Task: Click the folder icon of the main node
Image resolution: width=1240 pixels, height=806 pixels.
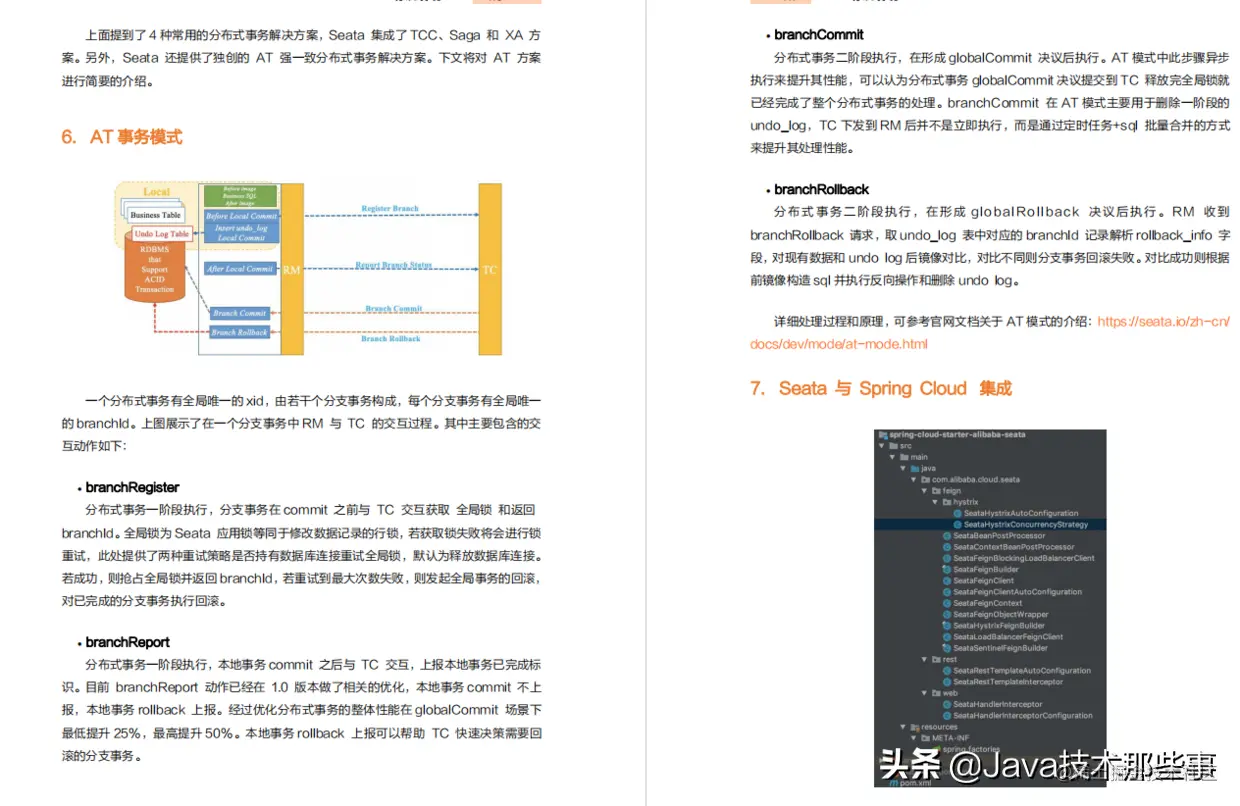Action: click(x=904, y=457)
